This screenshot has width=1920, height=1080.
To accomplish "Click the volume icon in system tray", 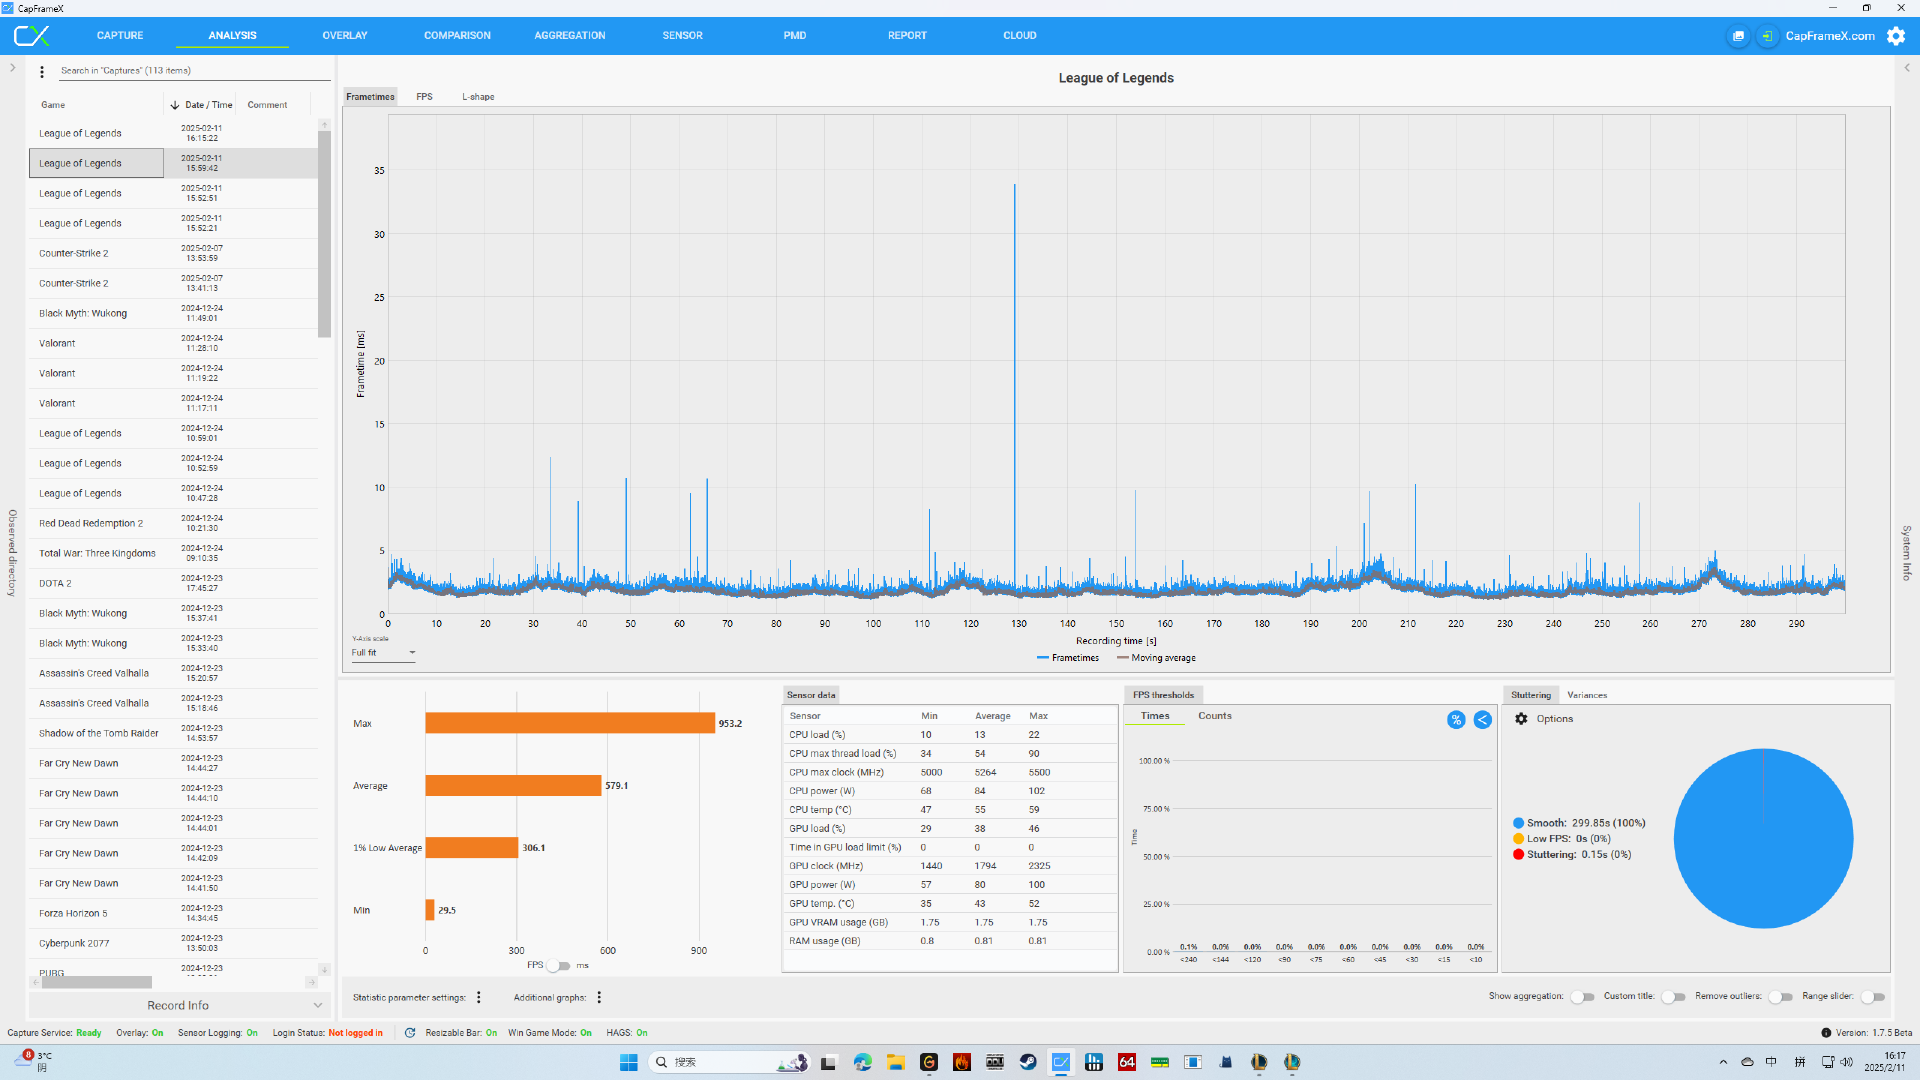I will click(x=1846, y=1062).
